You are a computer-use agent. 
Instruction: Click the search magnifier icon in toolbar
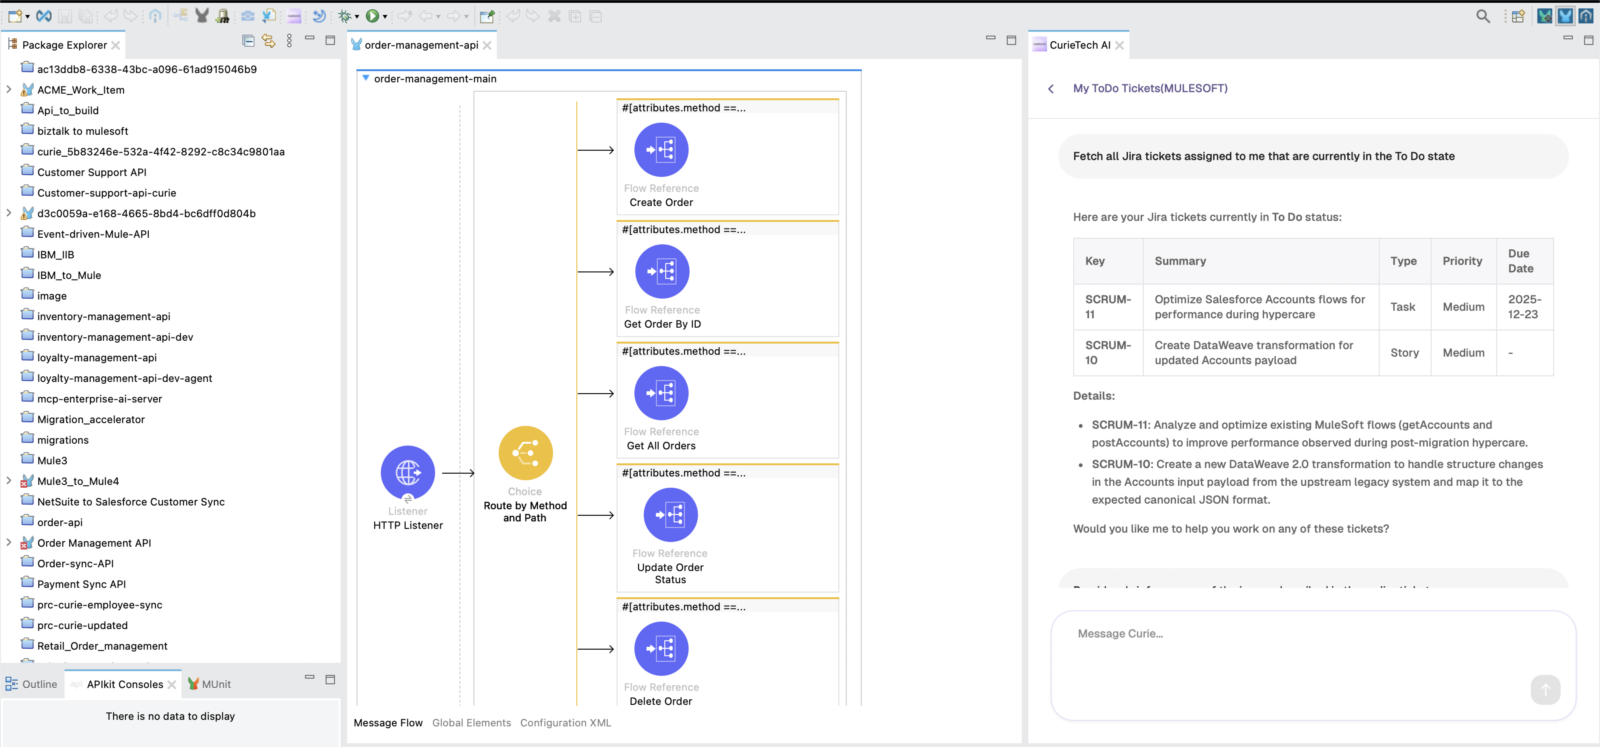1483,16
